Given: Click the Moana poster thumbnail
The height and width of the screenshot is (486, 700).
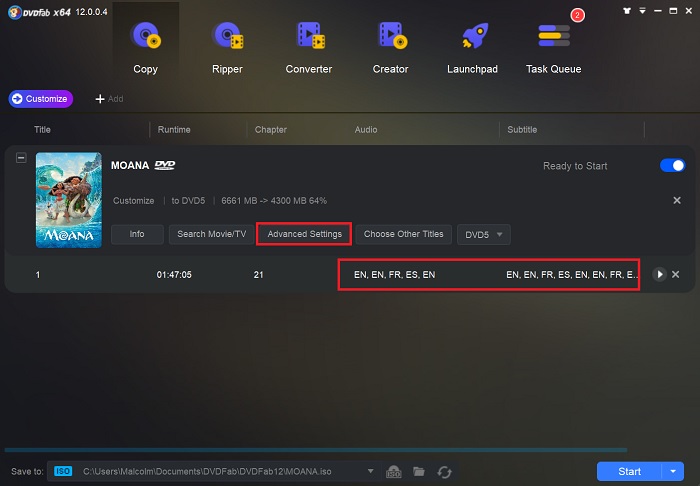Looking at the screenshot, I should click(69, 200).
